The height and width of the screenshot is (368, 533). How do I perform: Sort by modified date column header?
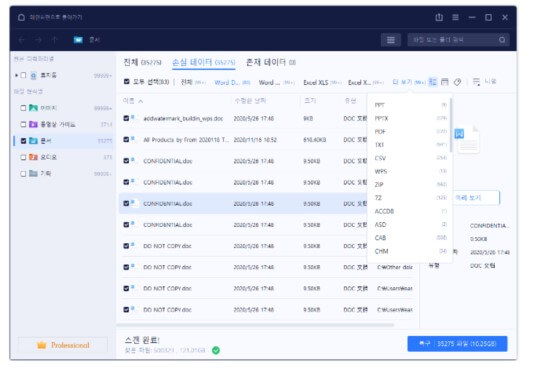click(250, 101)
